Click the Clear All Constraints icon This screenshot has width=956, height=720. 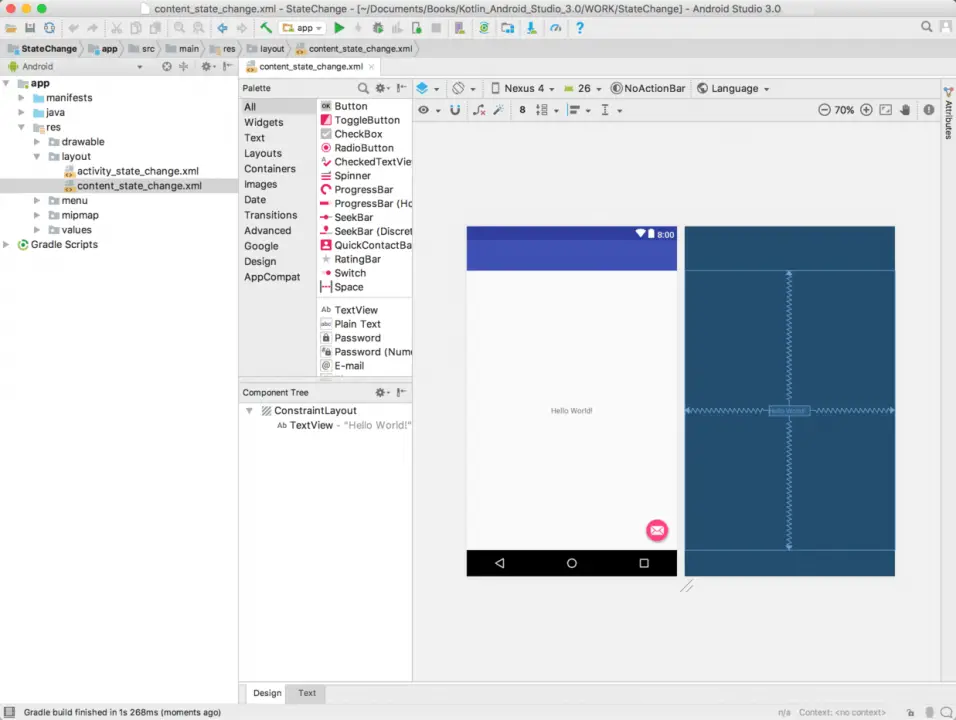pos(480,110)
